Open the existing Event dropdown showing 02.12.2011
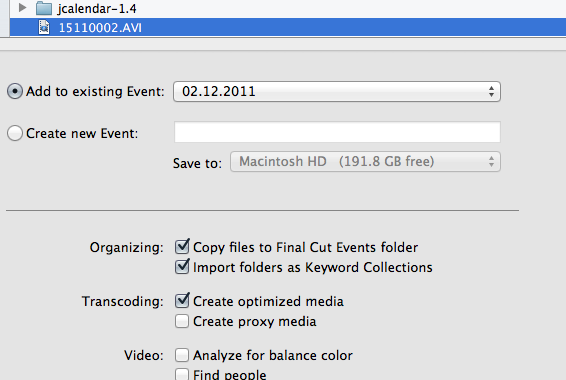The height and width of the screenshot is (380, 566). [x=337, y=91]
